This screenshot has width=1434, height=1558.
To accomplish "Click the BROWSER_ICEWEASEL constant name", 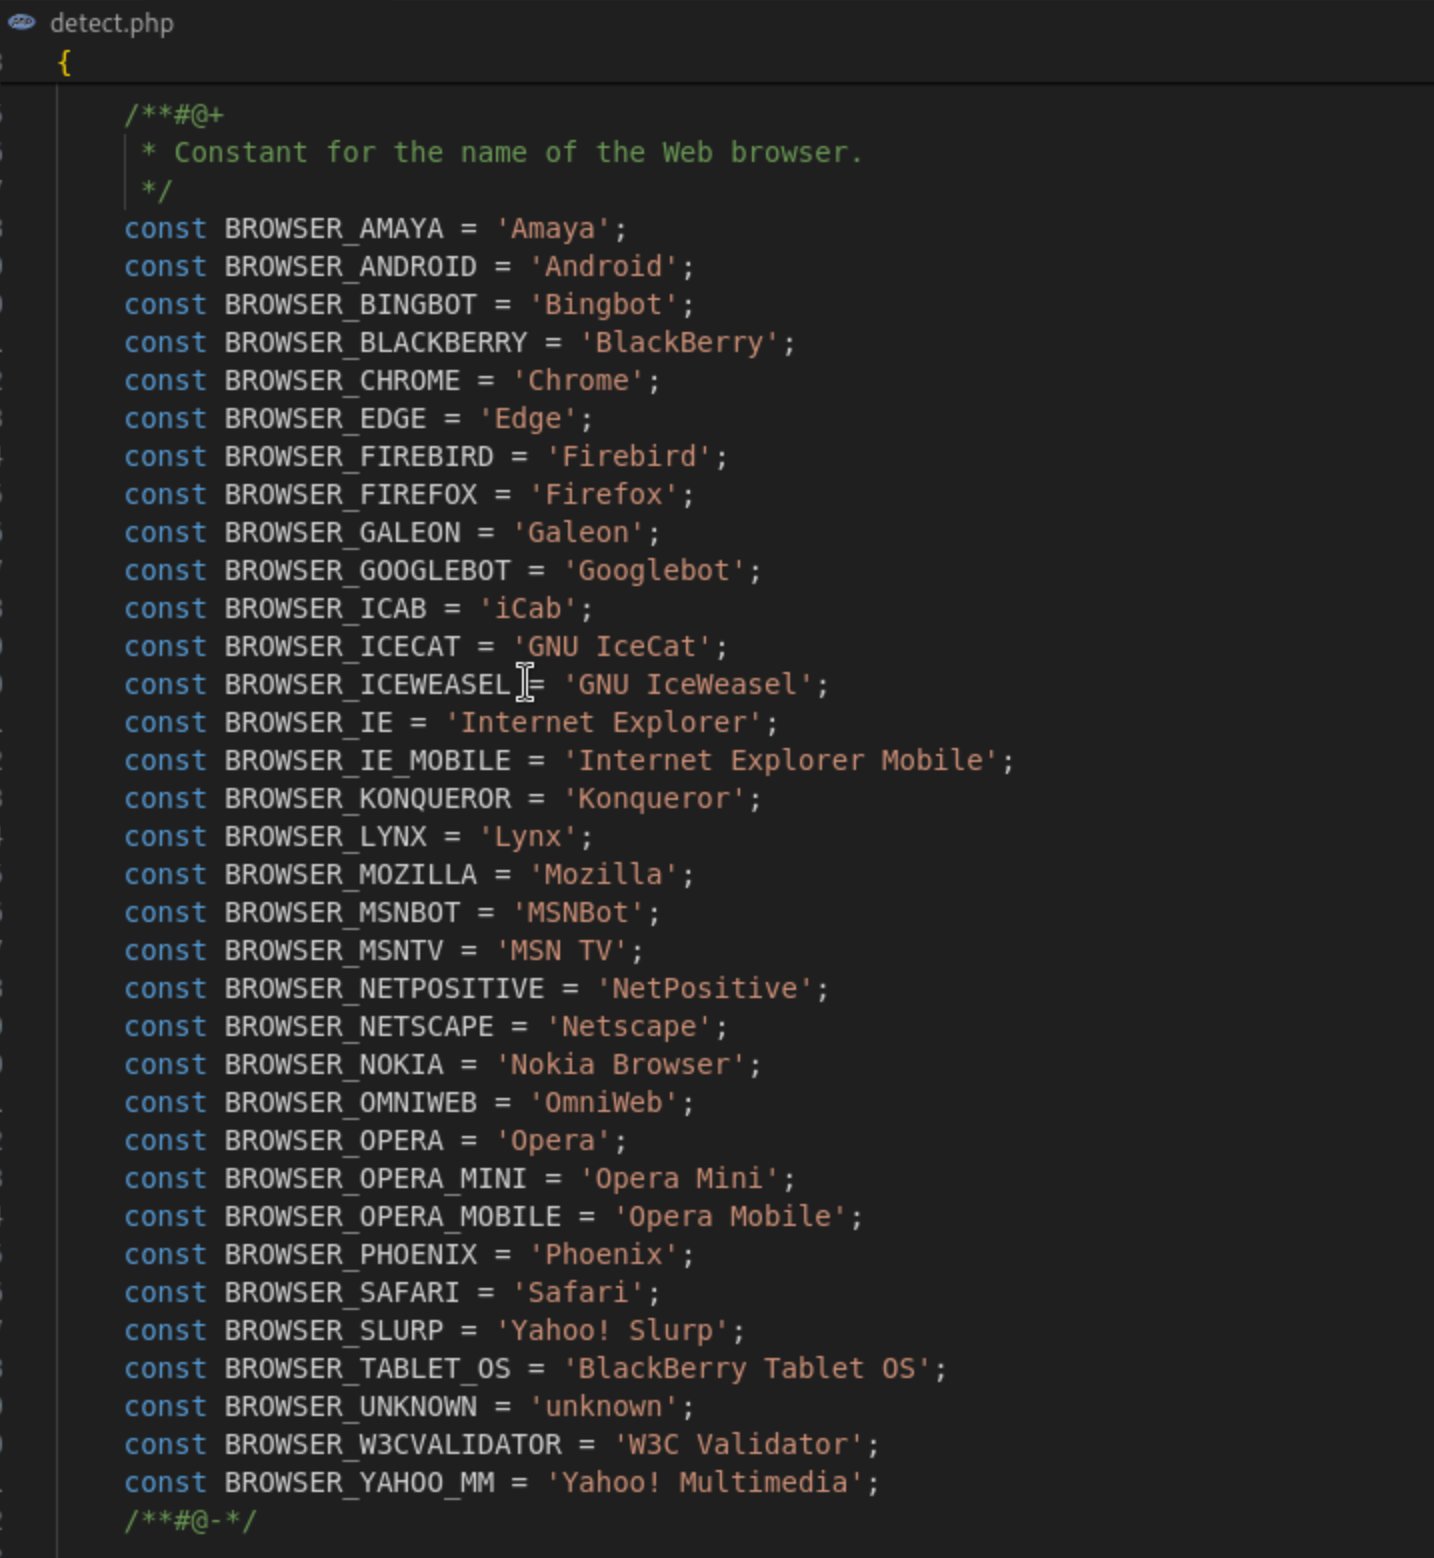I will pos(368,685).
